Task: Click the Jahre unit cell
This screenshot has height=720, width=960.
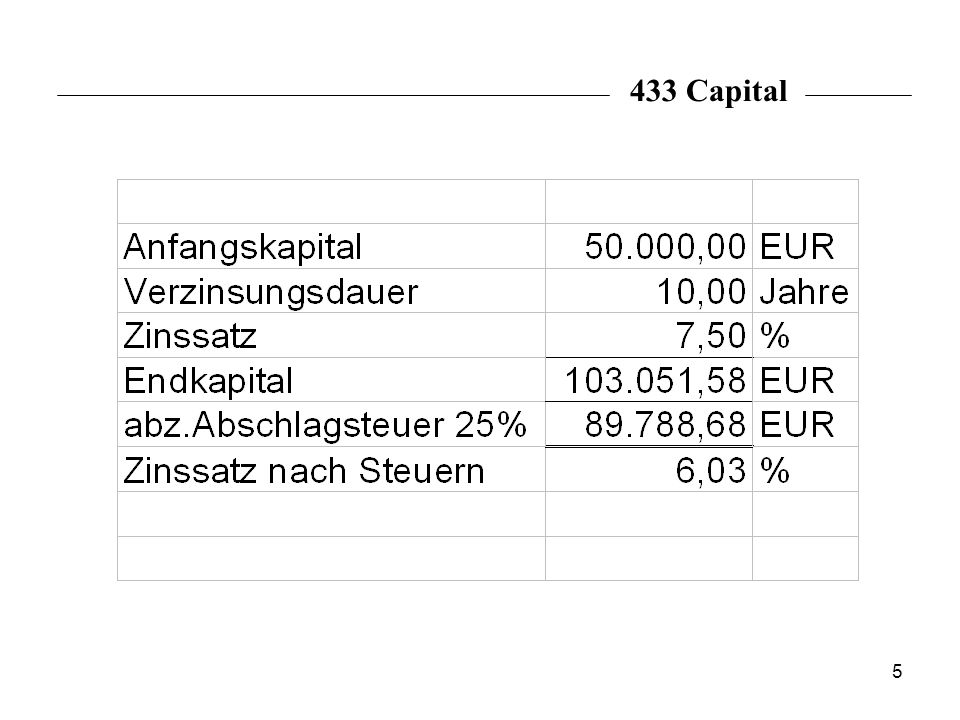Action: 805,291
